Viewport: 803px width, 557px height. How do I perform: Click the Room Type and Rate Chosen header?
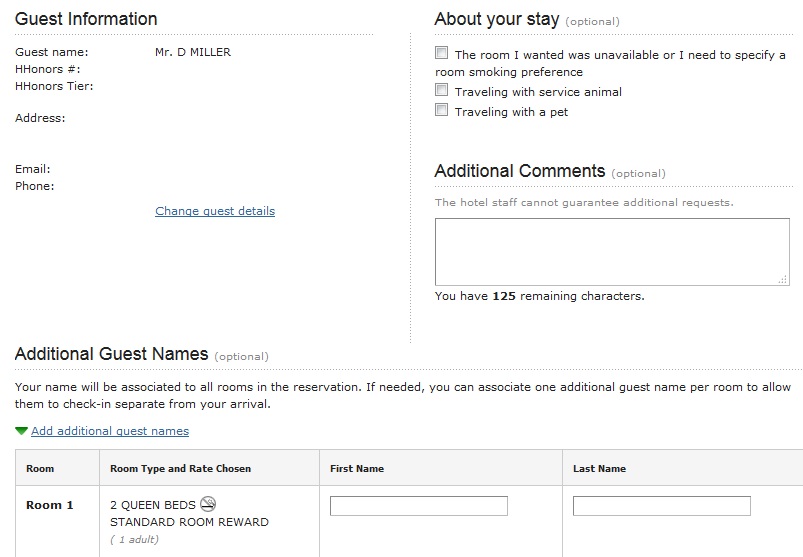[x=180, y=468]
